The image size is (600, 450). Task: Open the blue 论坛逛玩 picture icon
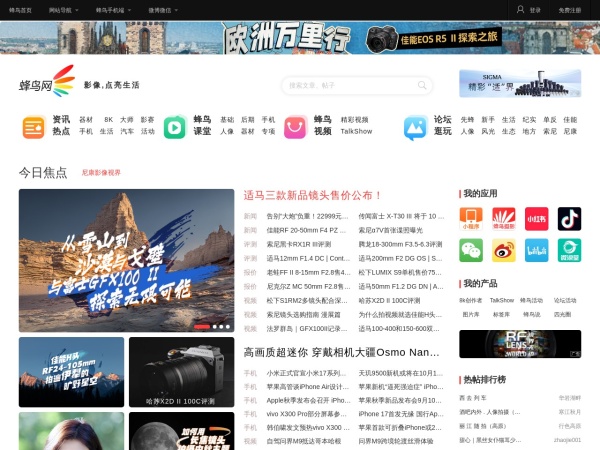pos(416,127)
